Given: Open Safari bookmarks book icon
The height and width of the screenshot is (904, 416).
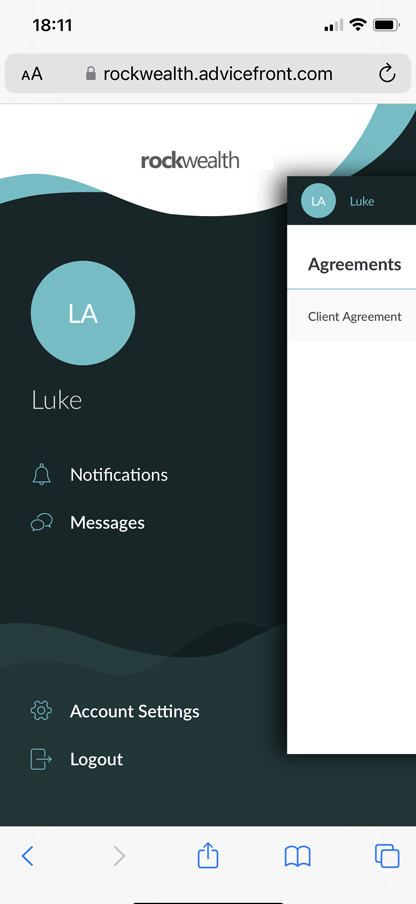Looking at the screenshot, I should pos(298,856).
